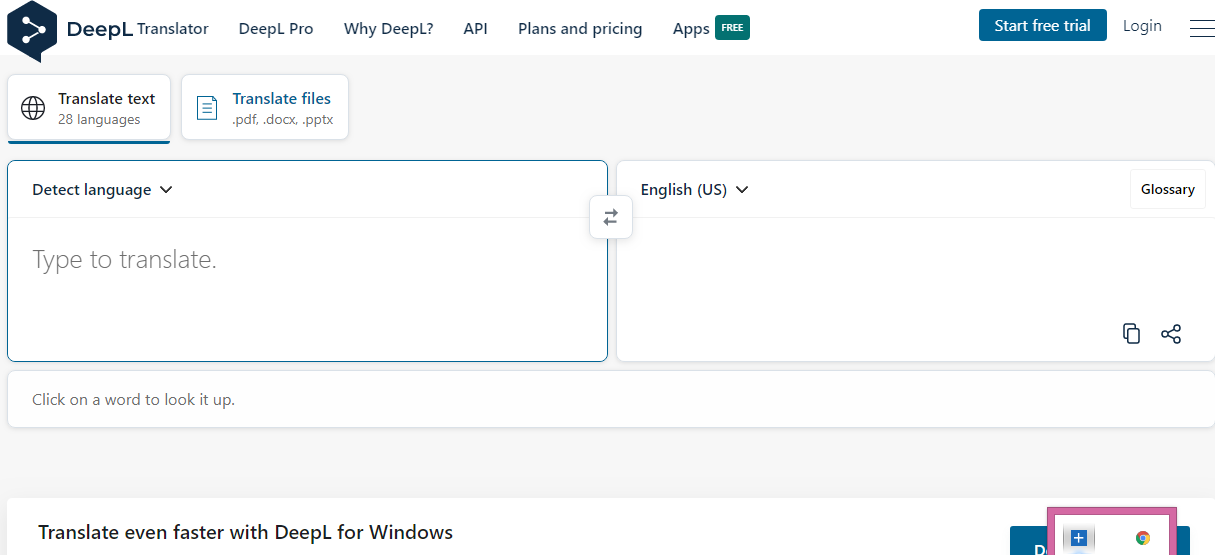This screenshot has height=555, width=1215.
Task: Expand the Detect language dropdown
Action: tap(102, 190)
